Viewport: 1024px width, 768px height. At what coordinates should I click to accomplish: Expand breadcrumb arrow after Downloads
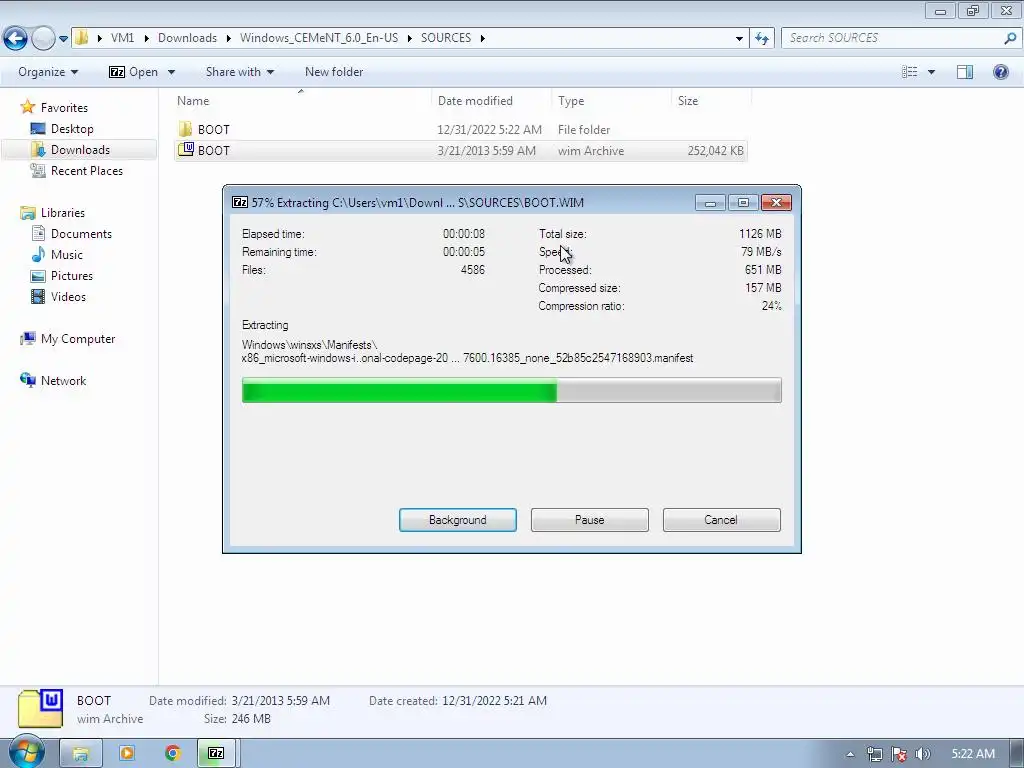[229, 38]
